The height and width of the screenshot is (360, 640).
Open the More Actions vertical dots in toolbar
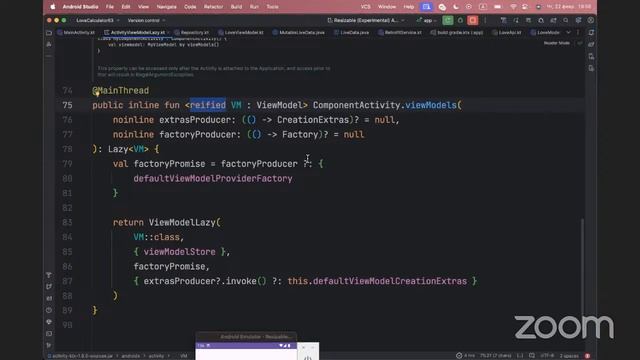click(485, 20)
